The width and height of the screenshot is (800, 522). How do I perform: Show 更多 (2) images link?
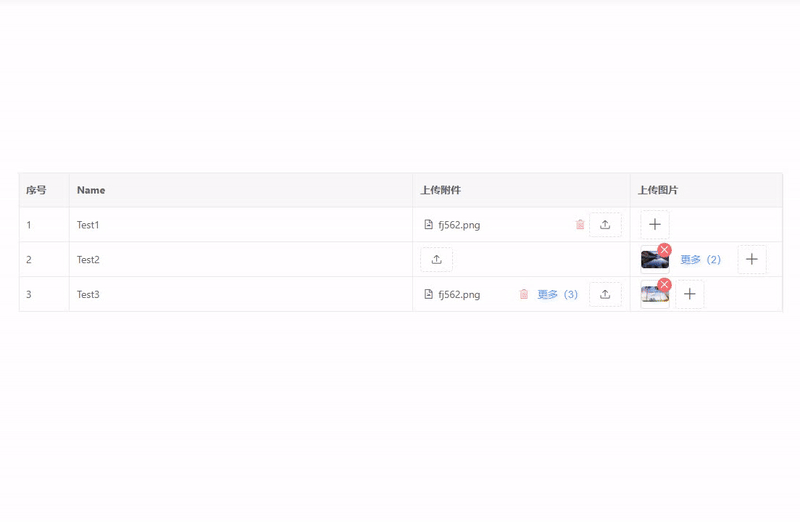[x=701, y=260]
